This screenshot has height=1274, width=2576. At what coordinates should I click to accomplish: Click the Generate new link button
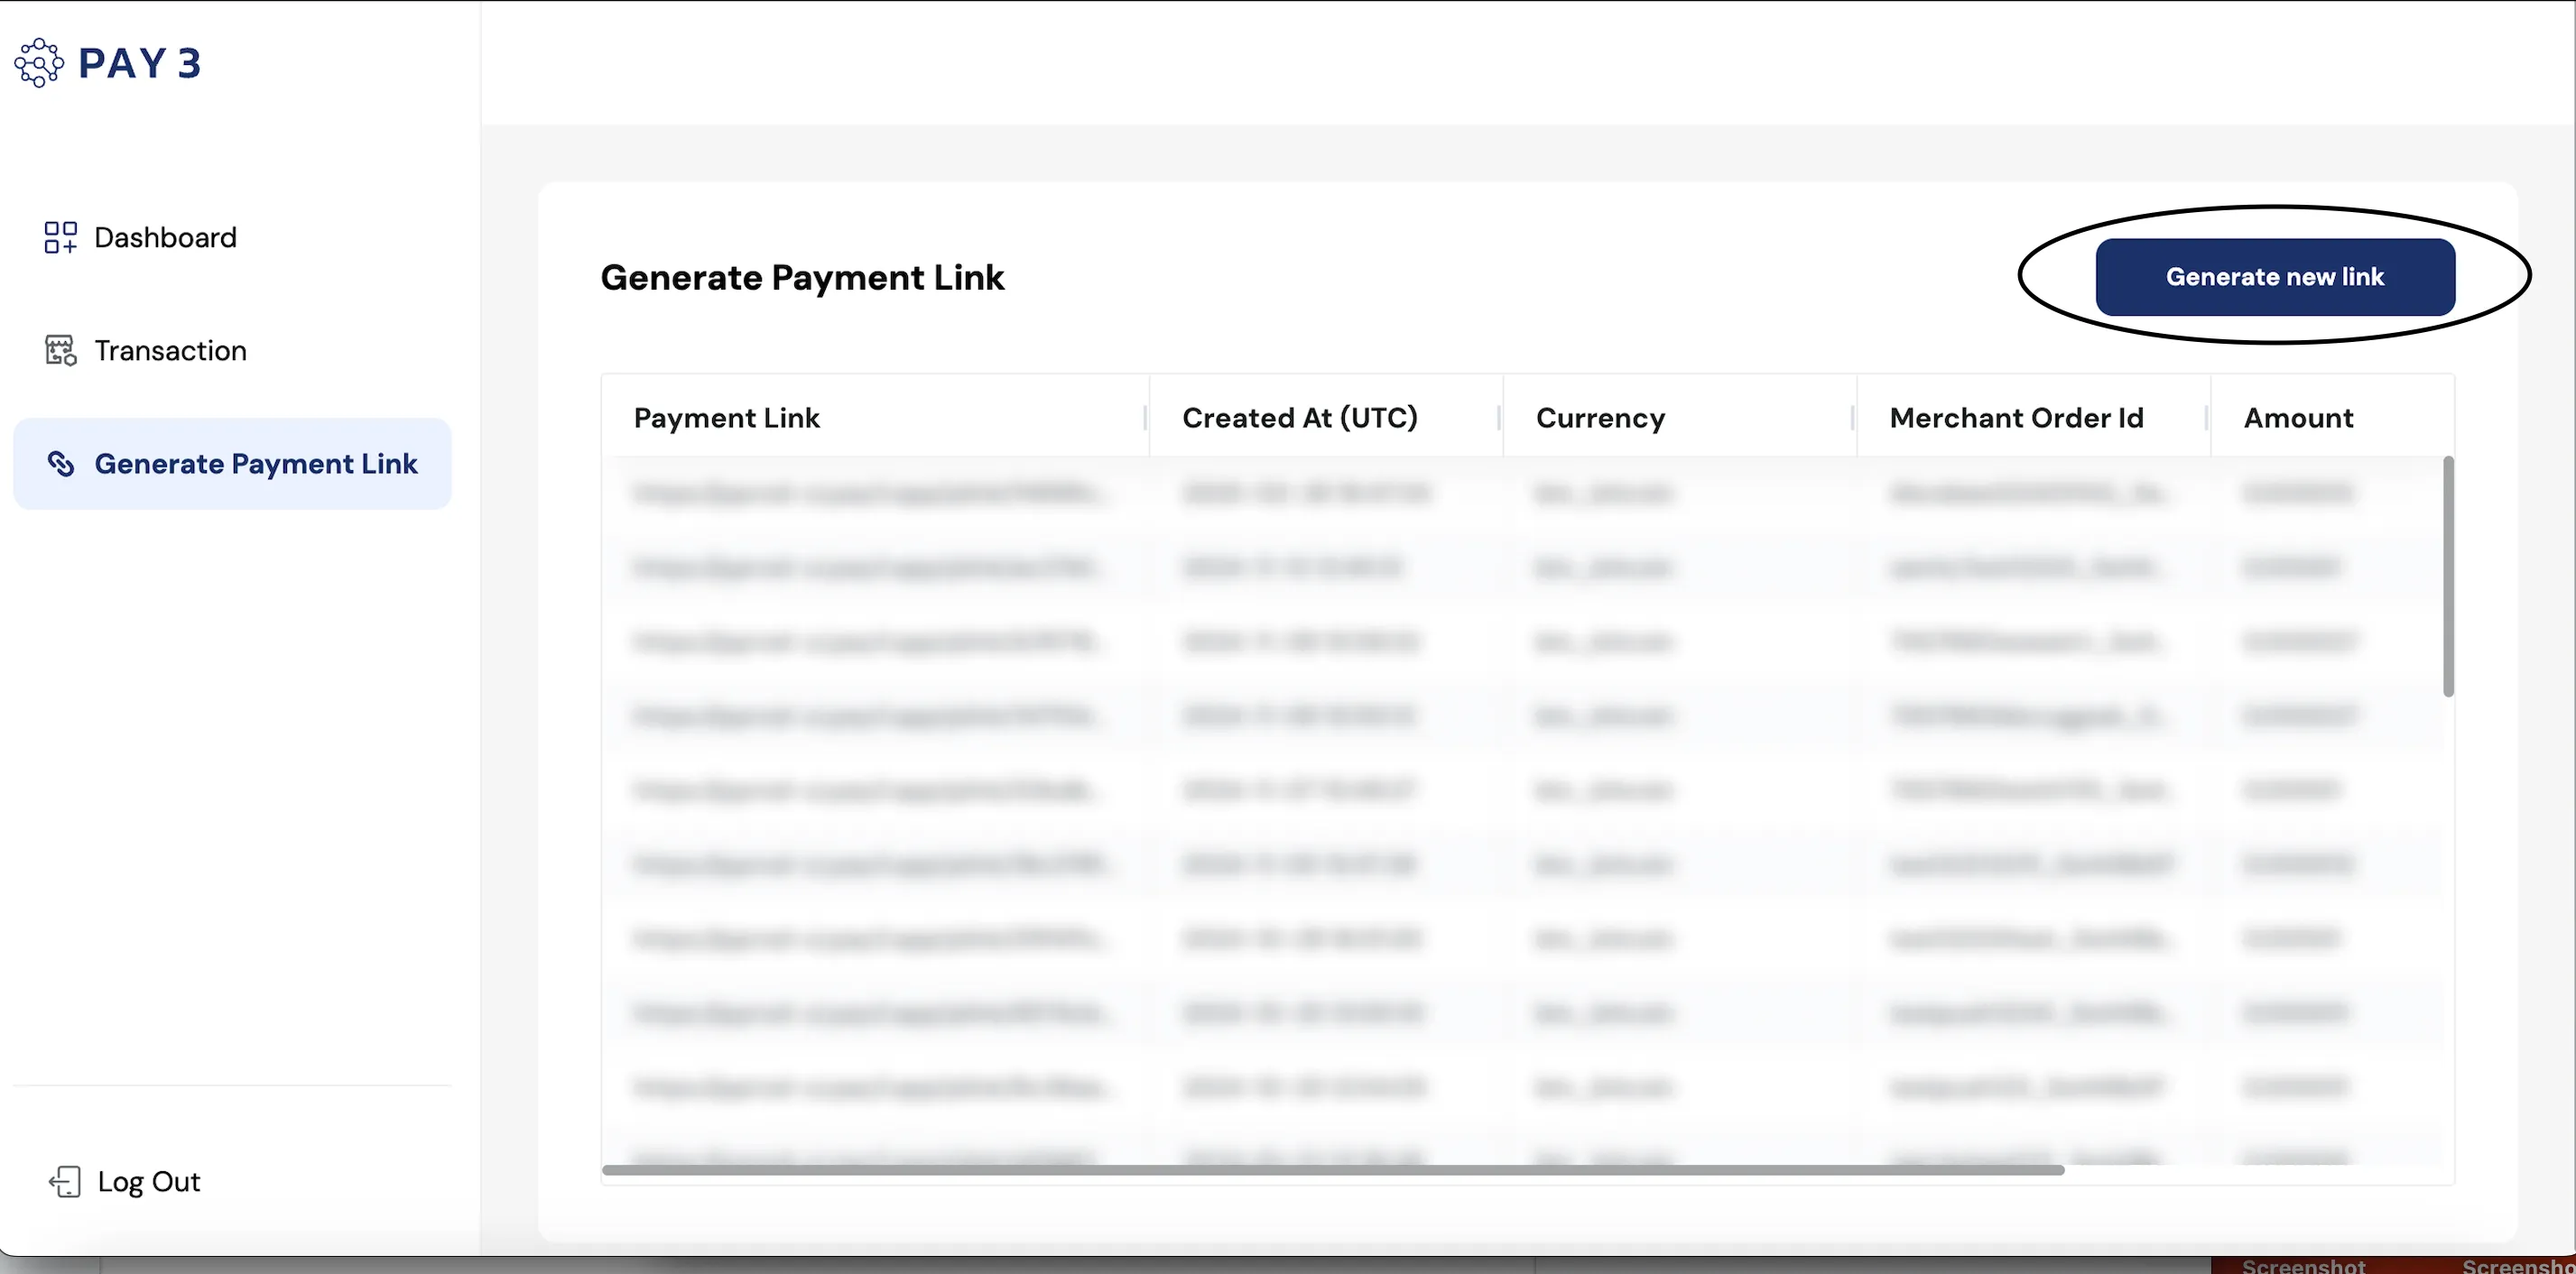pyautogui.click(x=2275, y=277)
